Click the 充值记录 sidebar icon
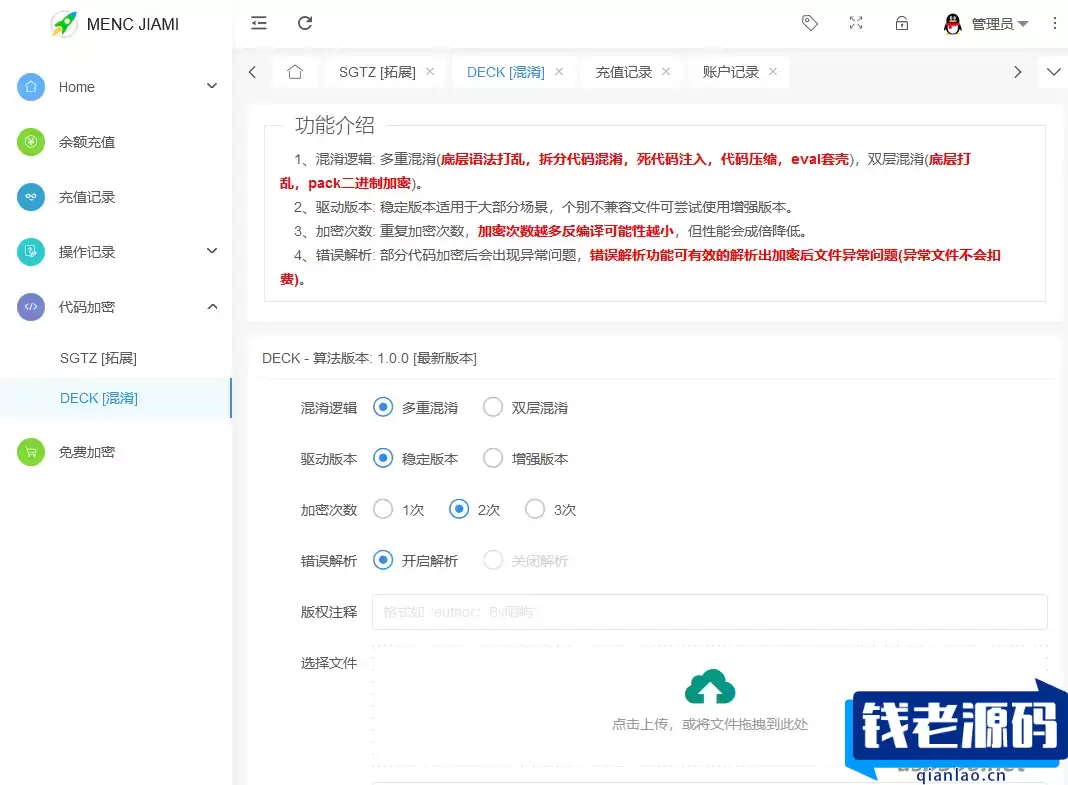Viewport: 1068px width, 785px height. point(31,197)
